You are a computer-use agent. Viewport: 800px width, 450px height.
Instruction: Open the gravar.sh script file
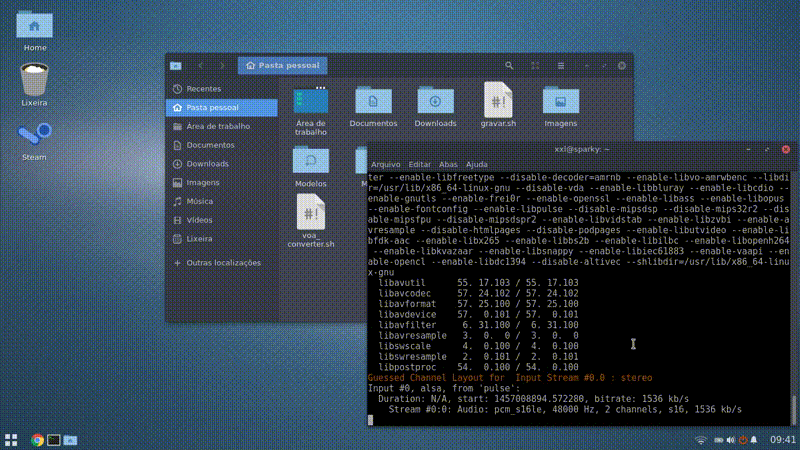pos(498,103)
